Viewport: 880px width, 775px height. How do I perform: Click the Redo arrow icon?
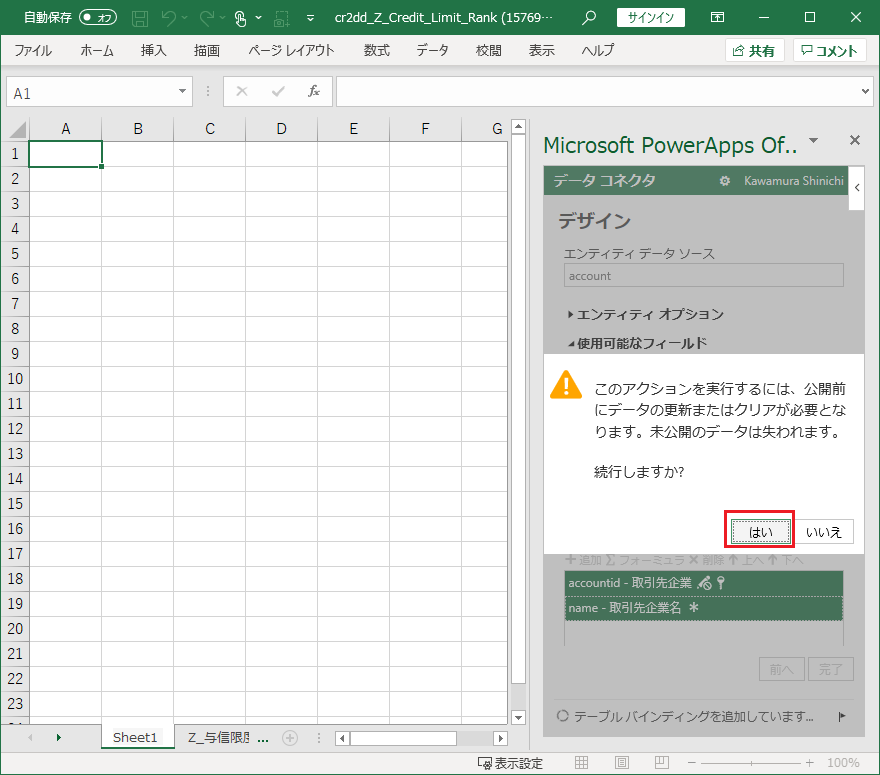point(207,18)
